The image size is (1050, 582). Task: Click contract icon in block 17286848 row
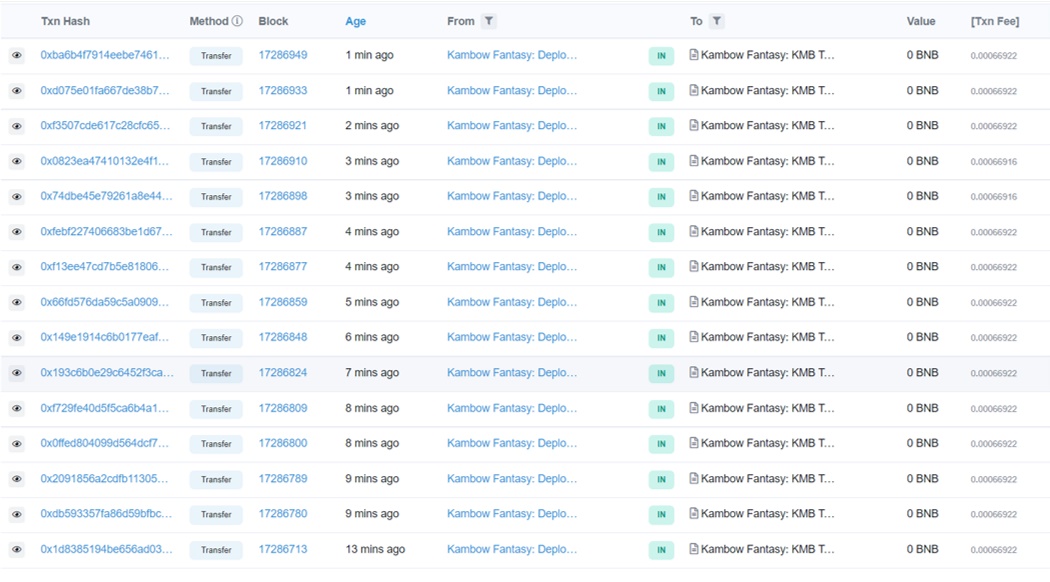tap(694, 337)
